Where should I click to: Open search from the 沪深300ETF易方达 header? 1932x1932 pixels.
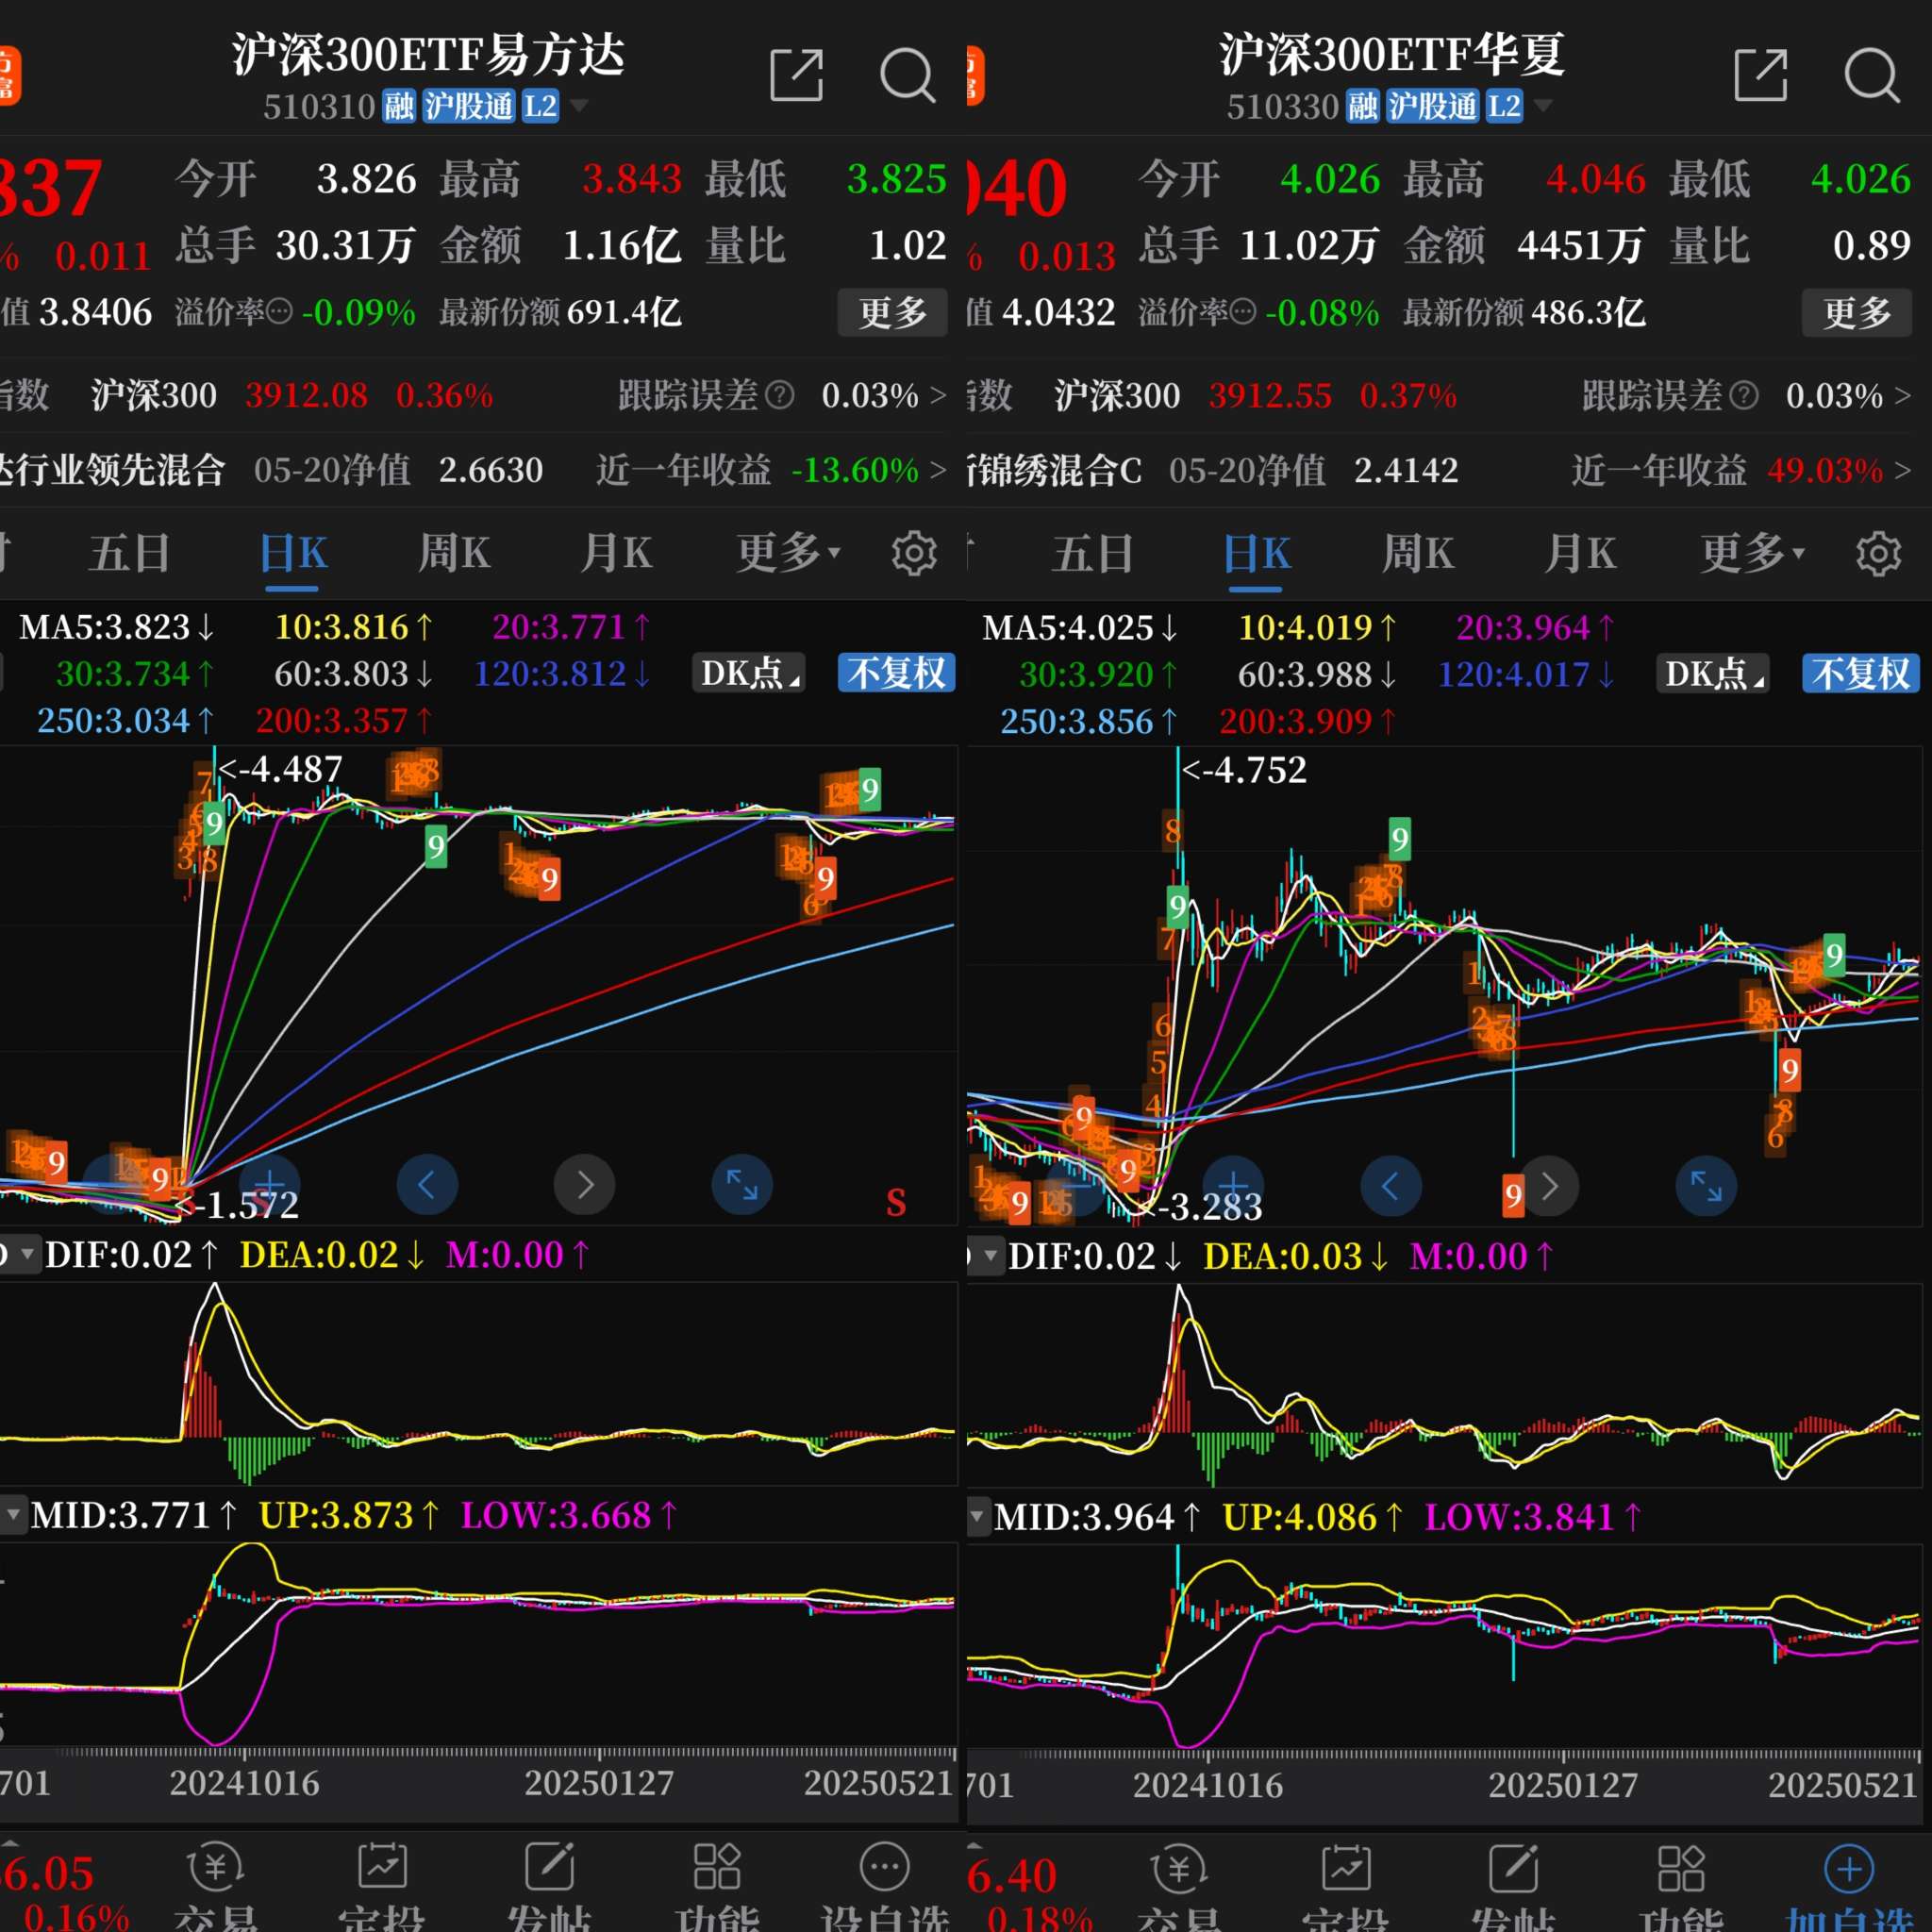(x=907, y=75)
